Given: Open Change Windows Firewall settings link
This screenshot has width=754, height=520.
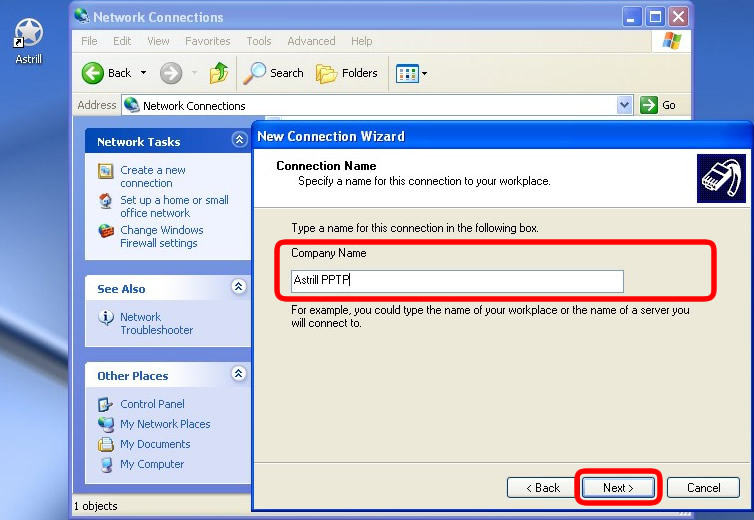Looking at the screenshot, I should click(x=161, y=236).
